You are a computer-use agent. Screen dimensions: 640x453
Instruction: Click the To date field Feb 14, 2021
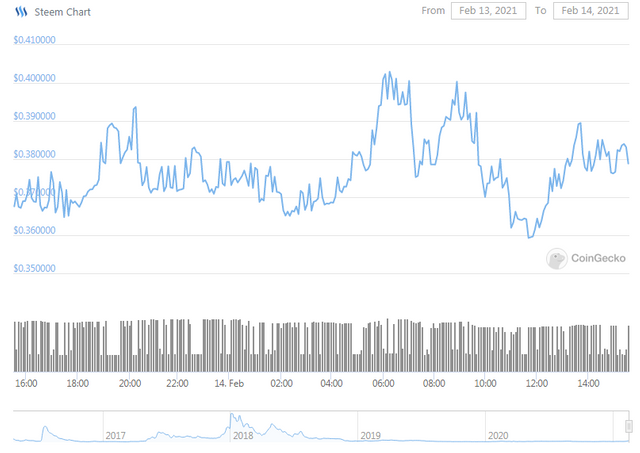tap(591, 11)
